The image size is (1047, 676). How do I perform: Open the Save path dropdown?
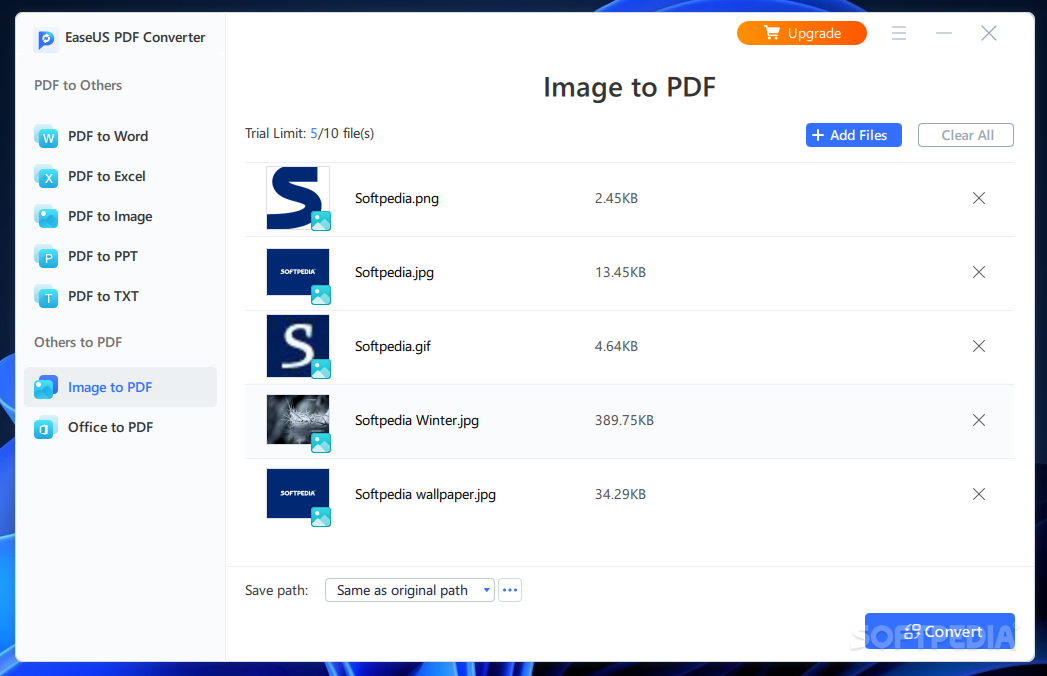[409, 590]
